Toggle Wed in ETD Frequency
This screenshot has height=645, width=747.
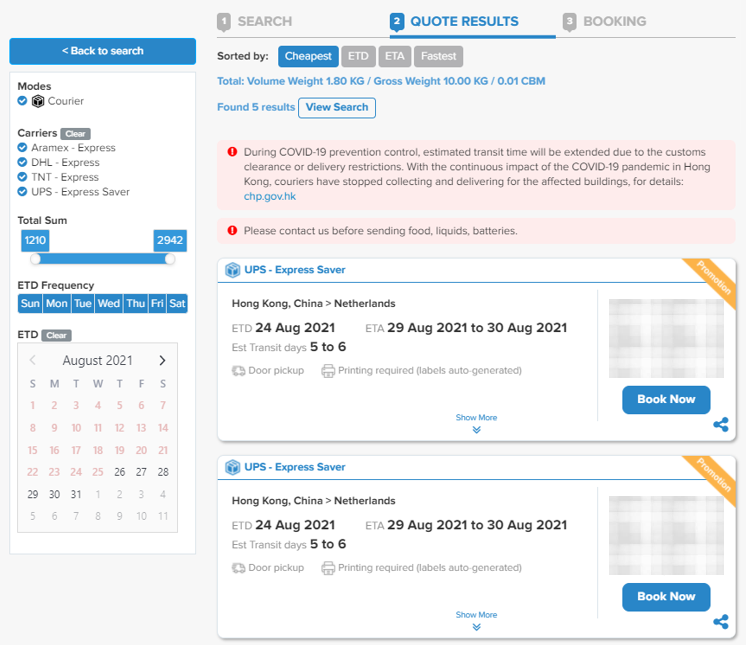point(109,303)
